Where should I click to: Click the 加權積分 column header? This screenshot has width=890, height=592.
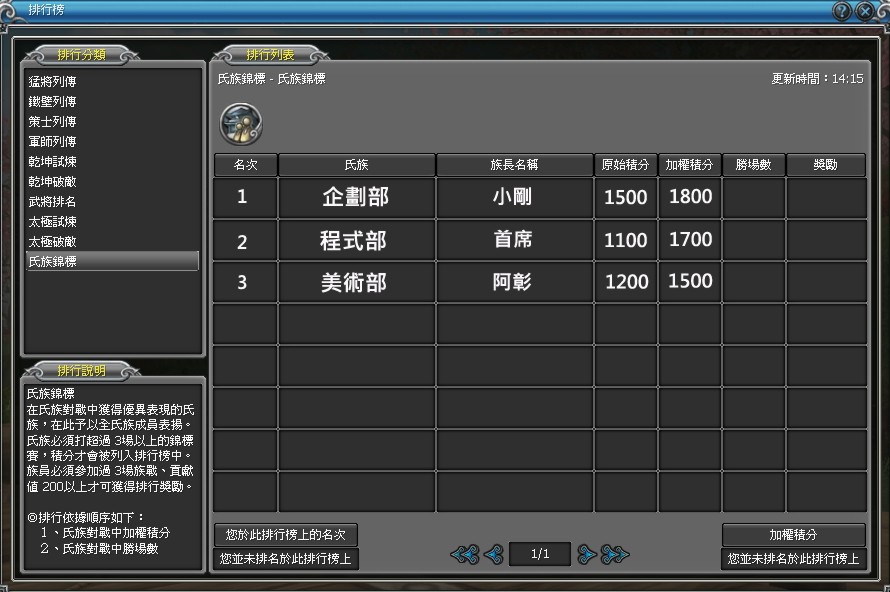point(690,165)
